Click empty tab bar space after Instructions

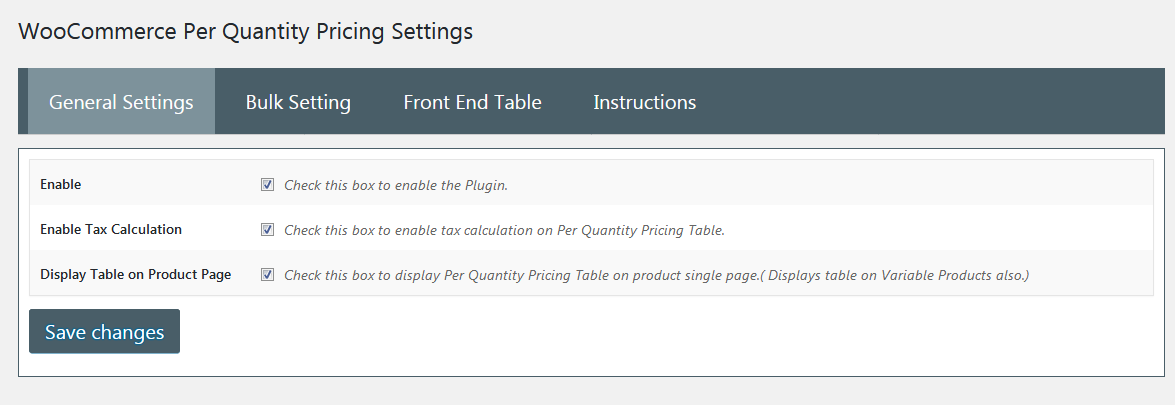point(930,102)
